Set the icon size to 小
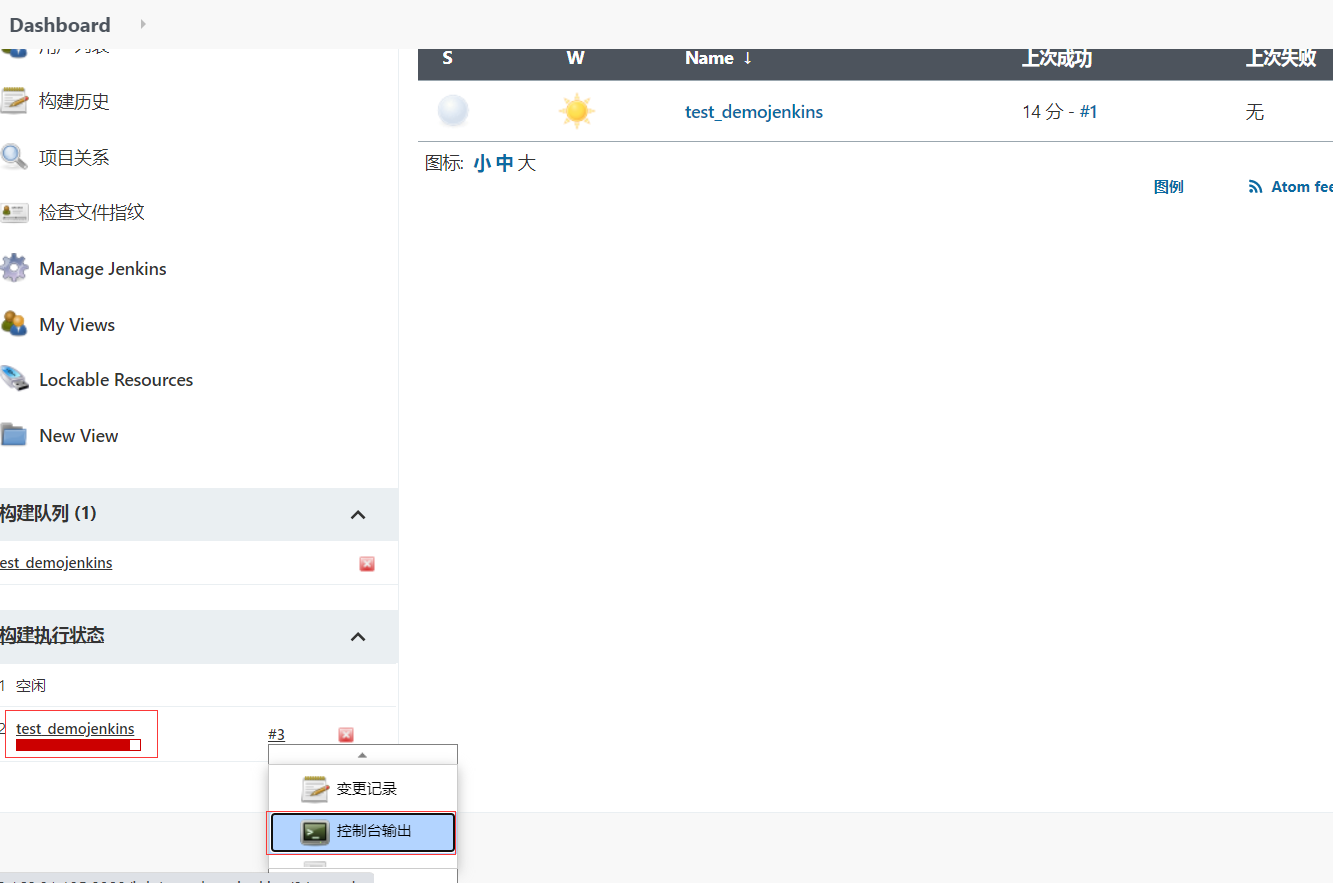This screenshot has height=883, width=1333. pos(482,163)
